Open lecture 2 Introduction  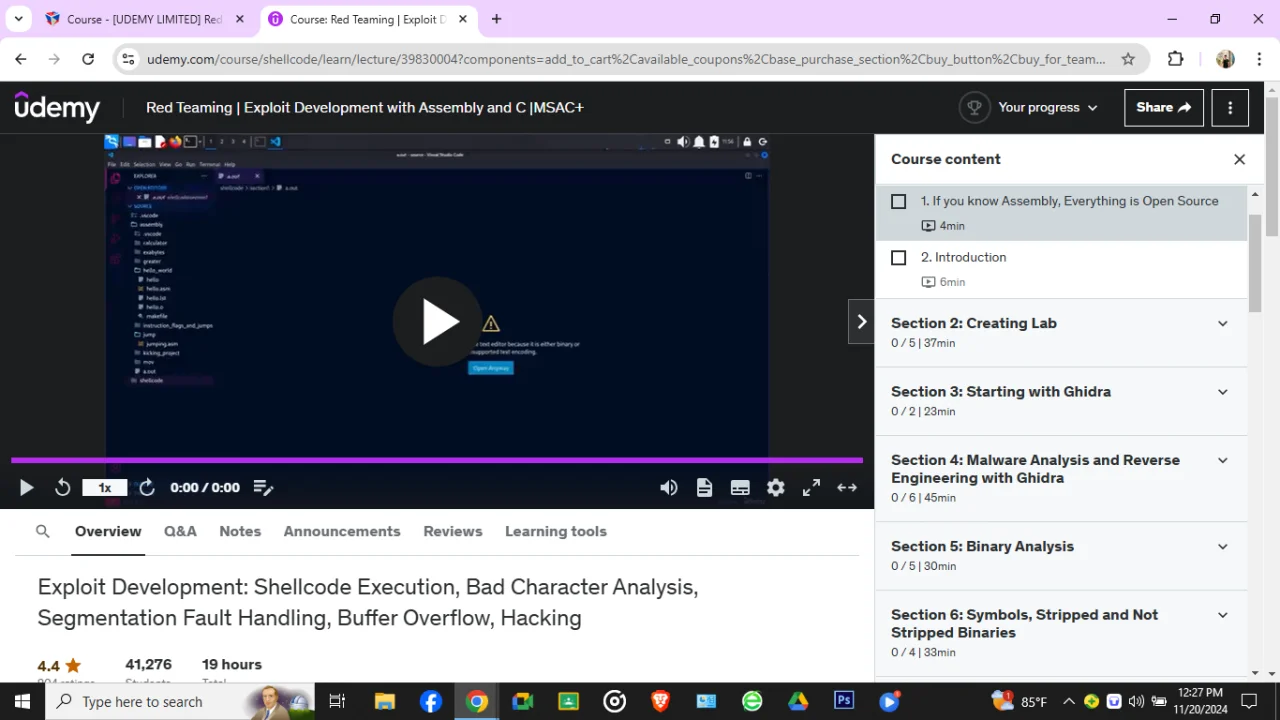1061,269
